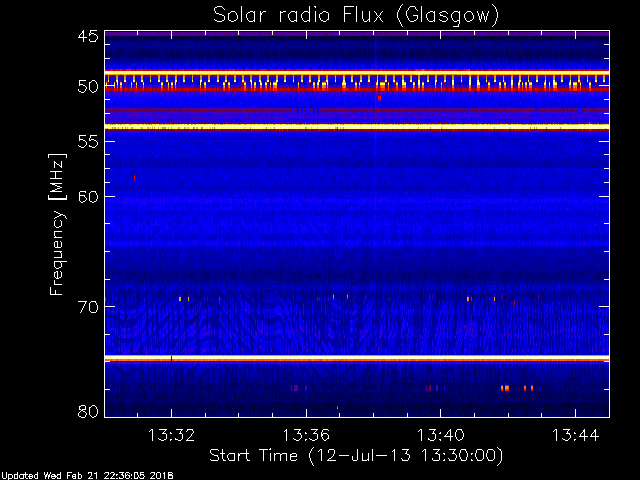Screen dimensions: 640x480
Task: Click the bright yellow band just above 50 MHz
Action: (356, 72)
